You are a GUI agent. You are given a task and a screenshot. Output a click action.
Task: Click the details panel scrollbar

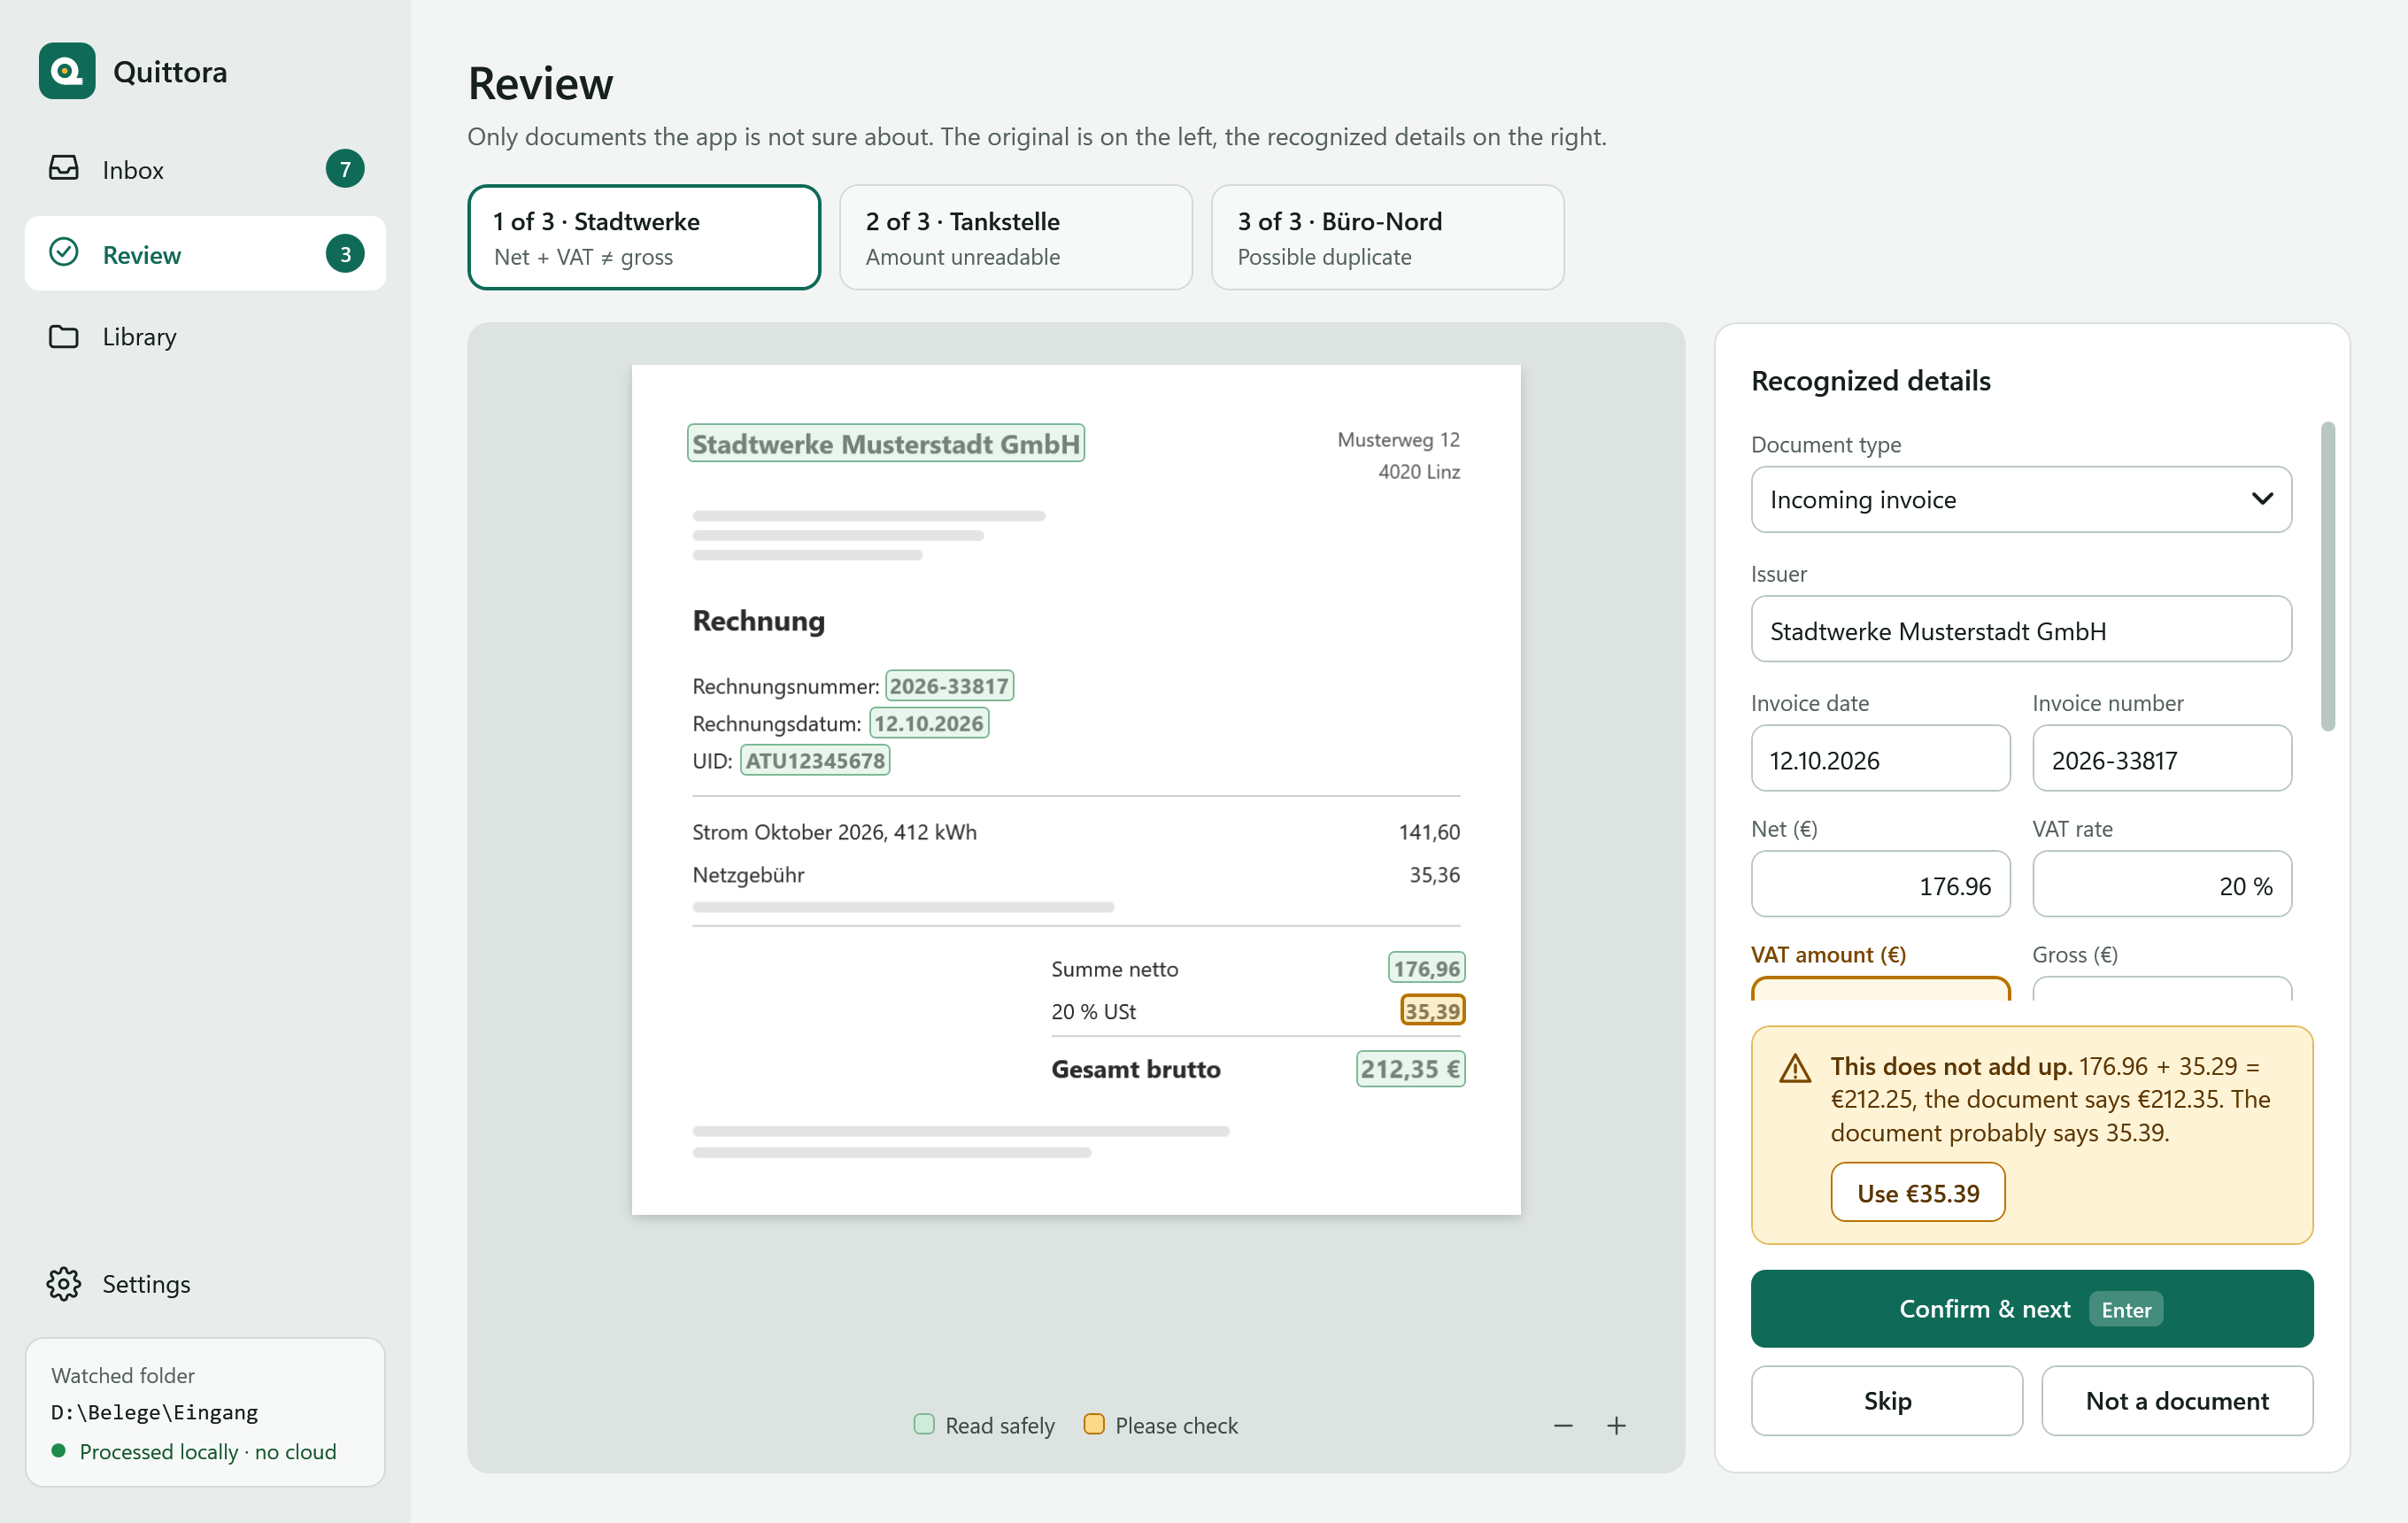(2327, 576)
